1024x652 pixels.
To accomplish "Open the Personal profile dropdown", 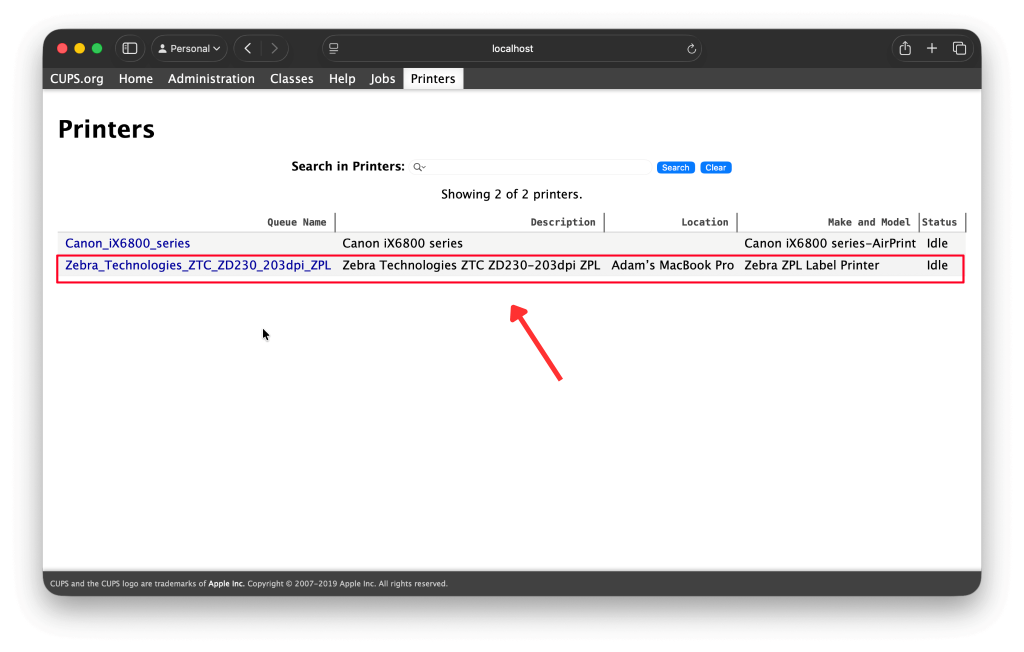I will (x=189, y=48).
